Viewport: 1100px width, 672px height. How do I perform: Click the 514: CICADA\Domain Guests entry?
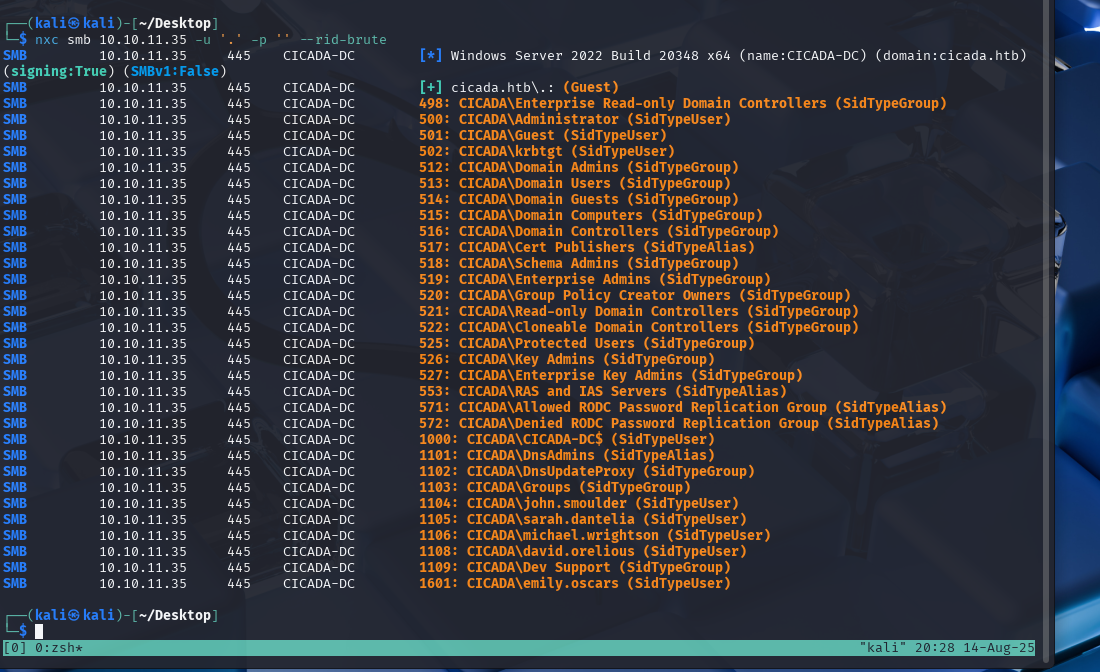[579, 200]
